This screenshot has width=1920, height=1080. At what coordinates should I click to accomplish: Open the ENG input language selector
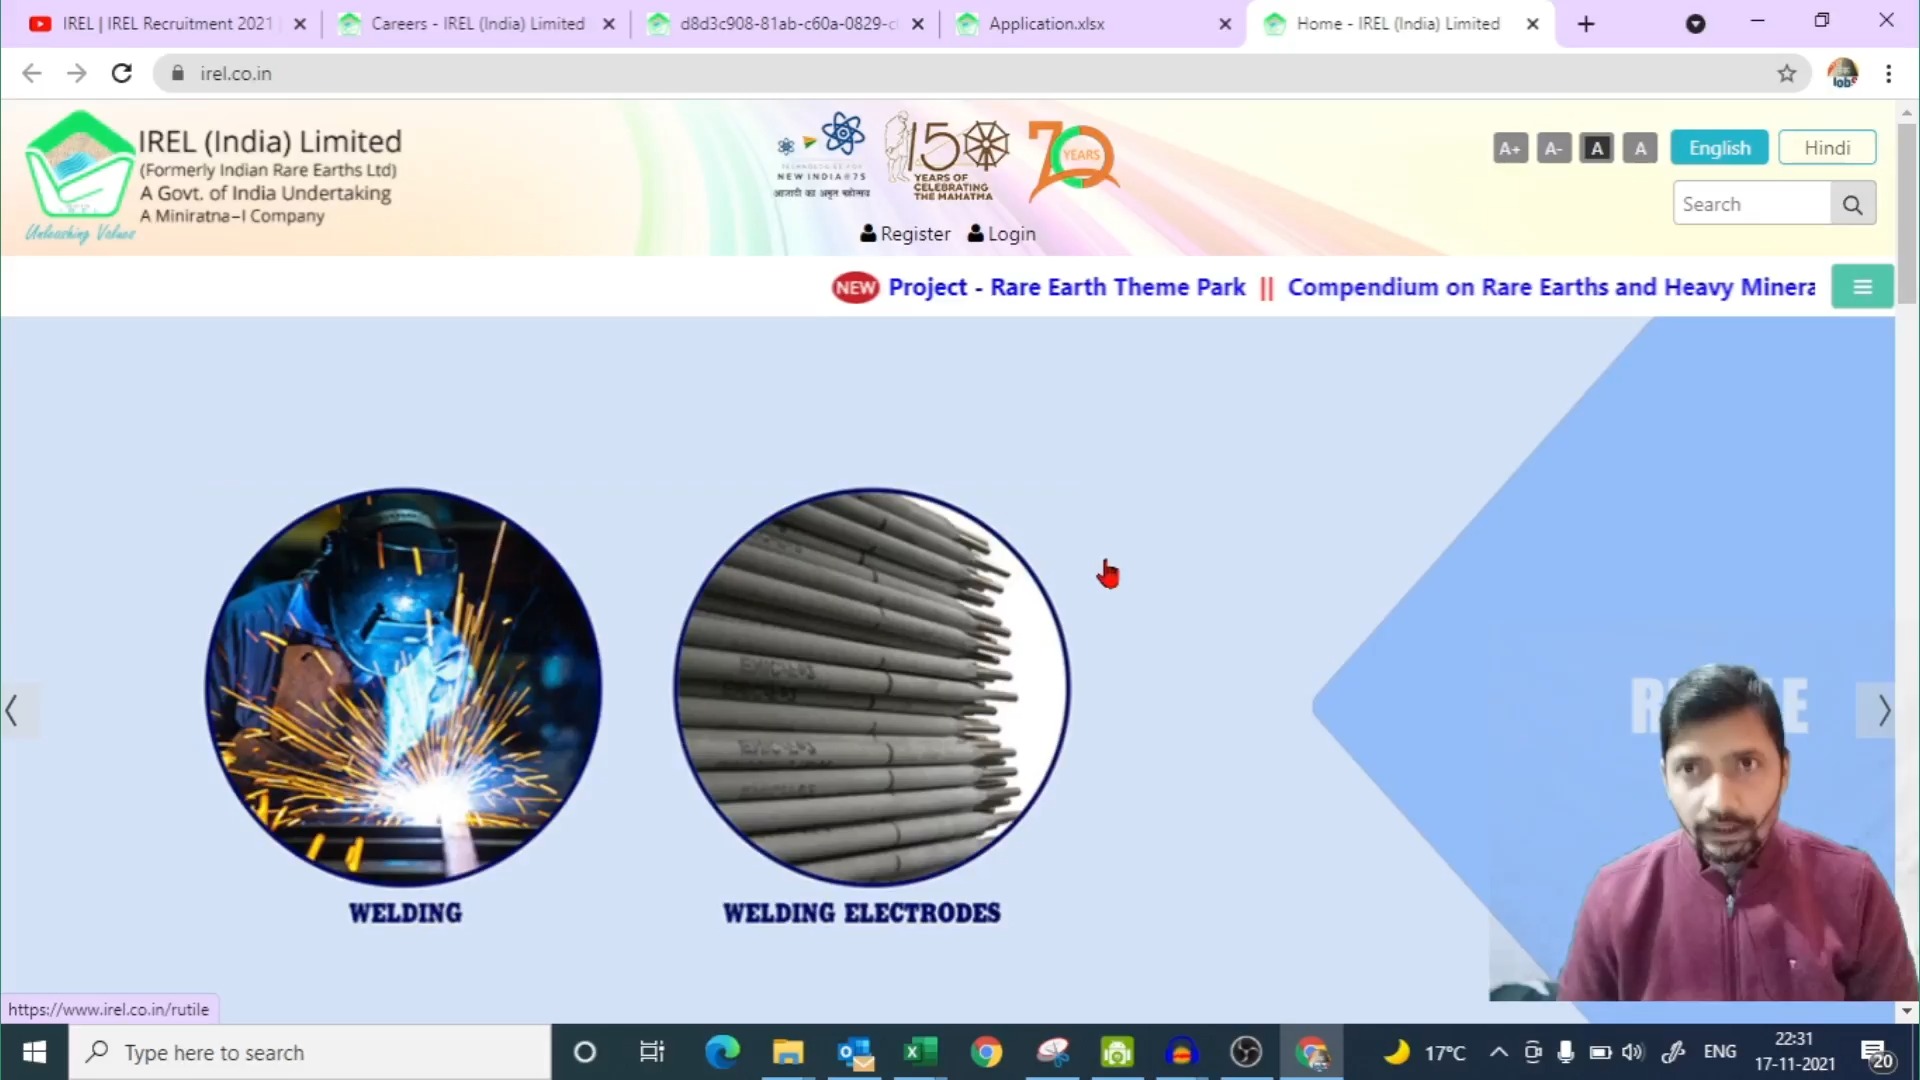pos(1720,1052)
